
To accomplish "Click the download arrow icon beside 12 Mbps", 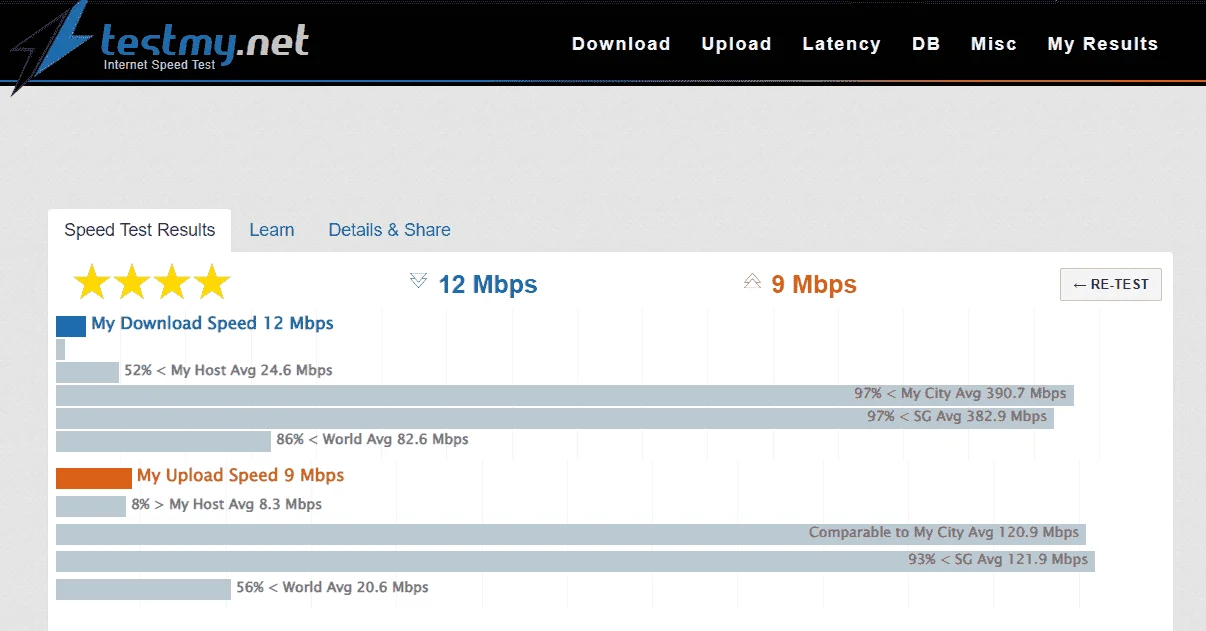I will tap(419, 282).
